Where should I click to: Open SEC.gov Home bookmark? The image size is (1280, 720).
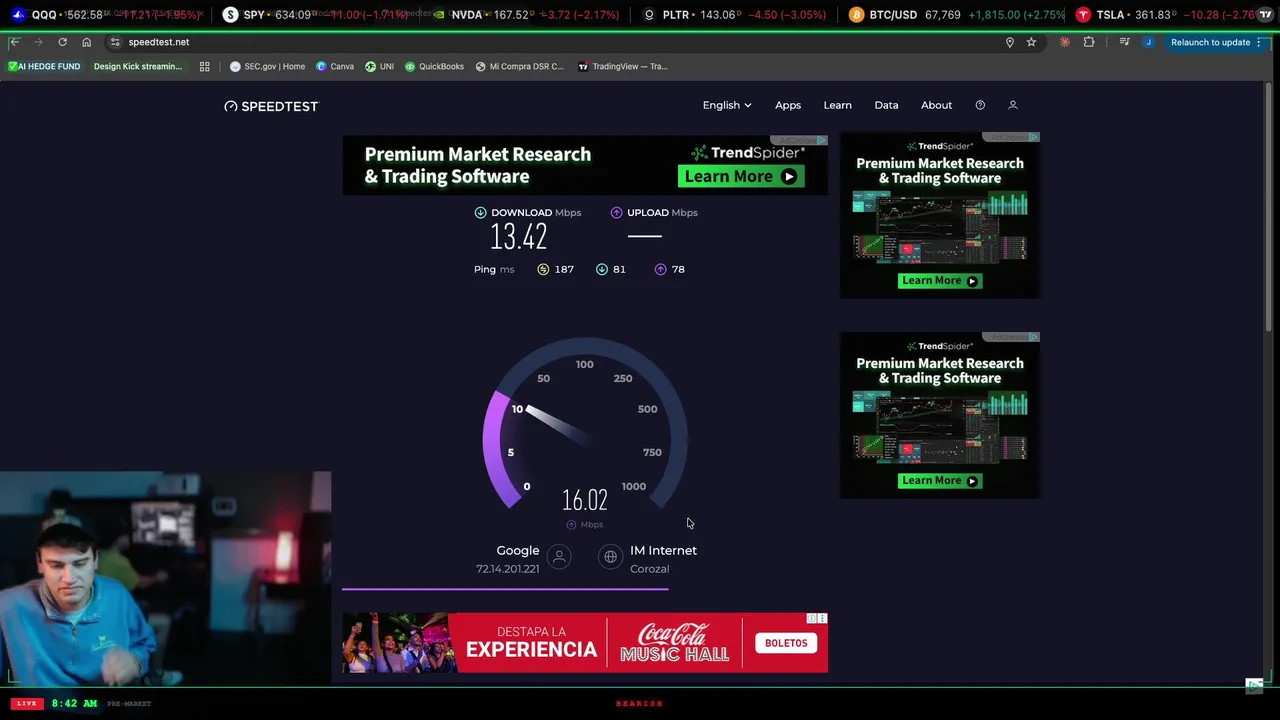[x=267, y=66]
